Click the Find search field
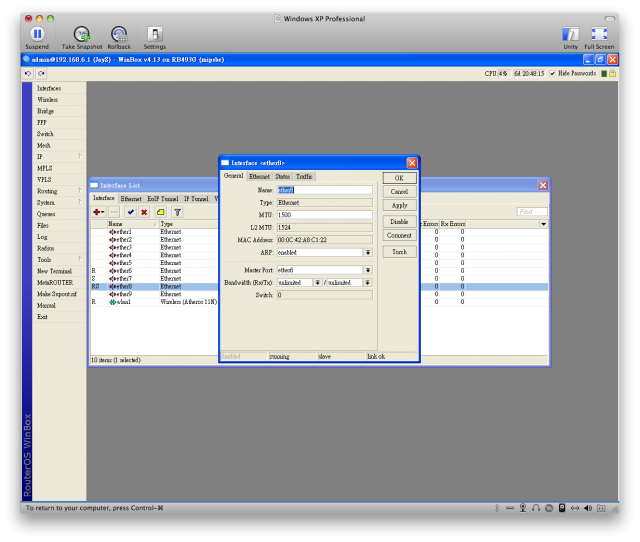 click(x=532, y=212)
